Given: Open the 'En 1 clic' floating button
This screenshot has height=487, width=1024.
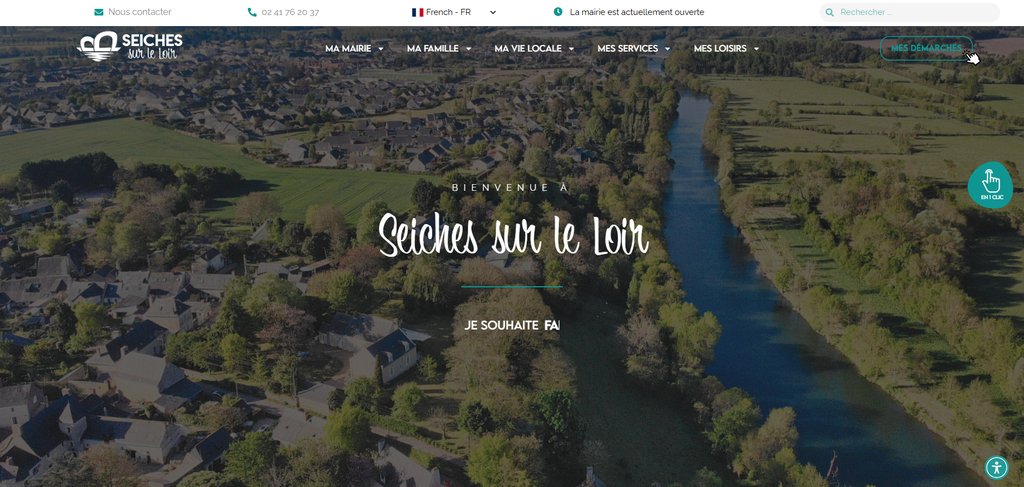Looking at the screenshot, I should 990,185.
